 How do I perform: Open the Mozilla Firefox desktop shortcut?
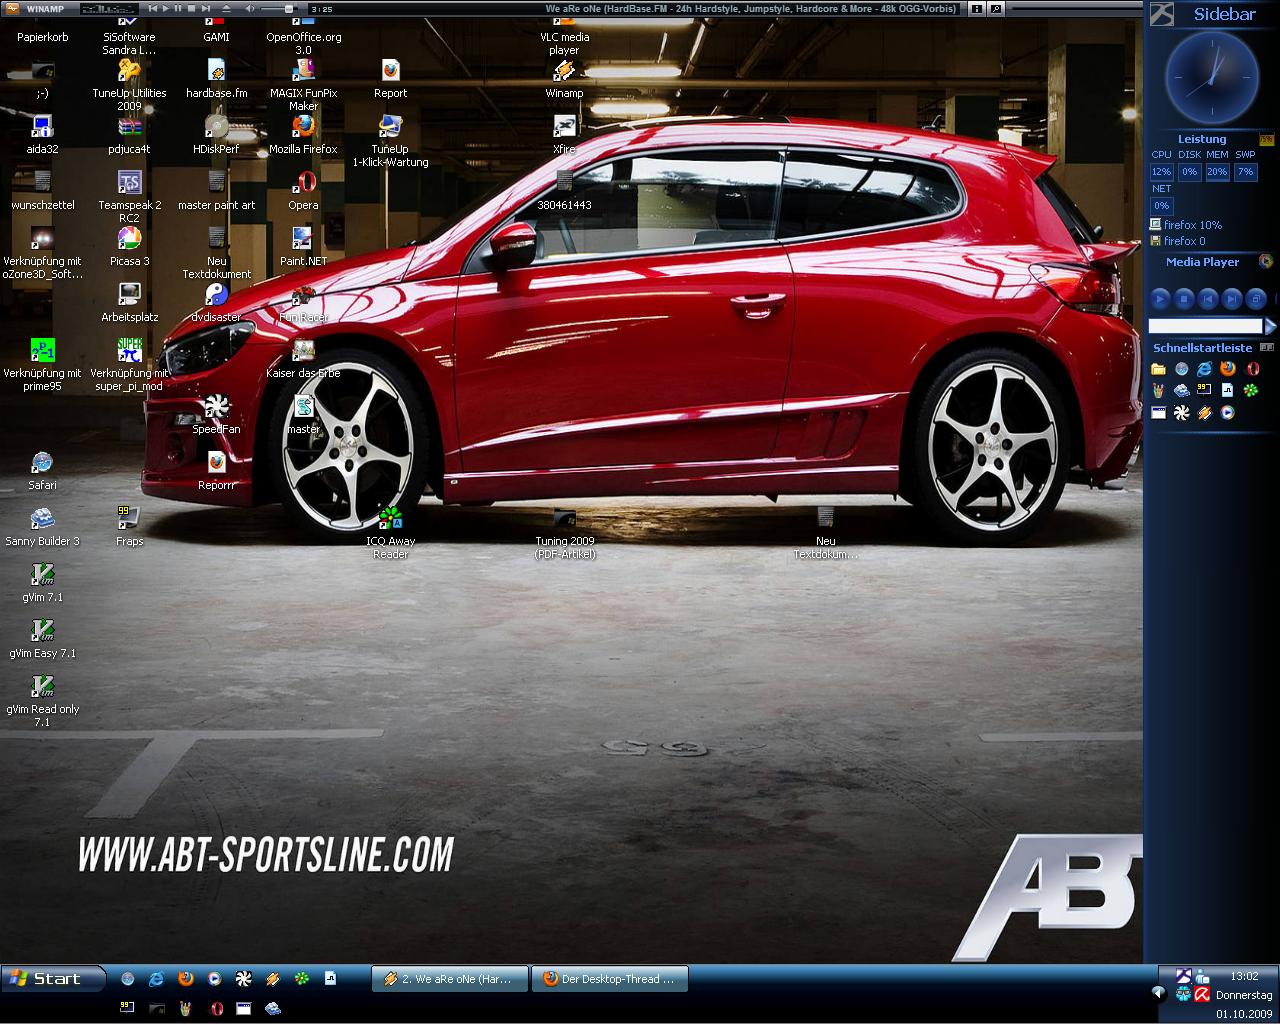(303, 128)
